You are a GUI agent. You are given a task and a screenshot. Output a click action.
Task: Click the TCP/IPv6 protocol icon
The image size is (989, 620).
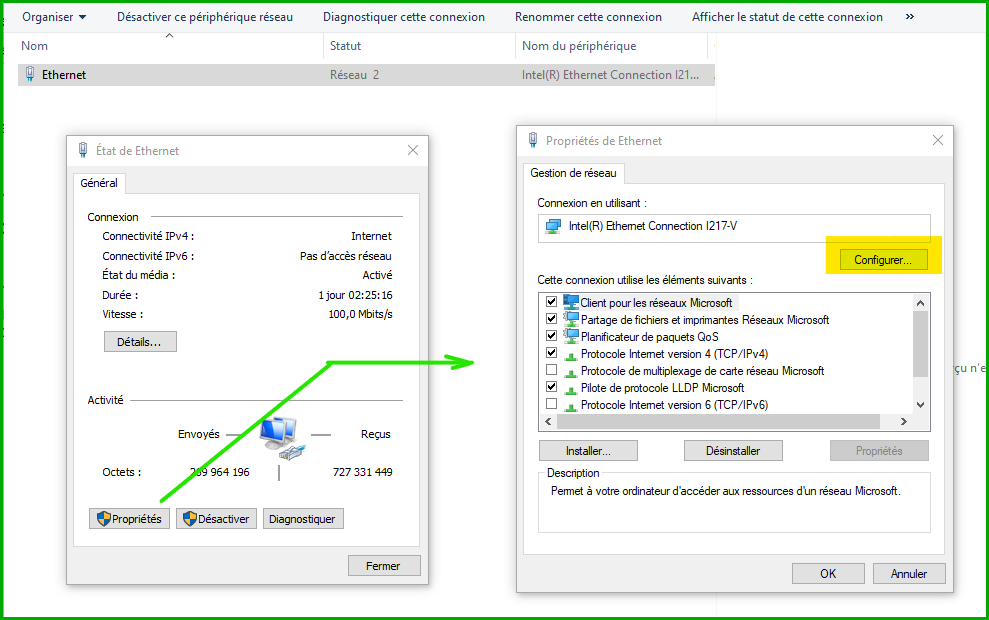(x=571, y=406)
